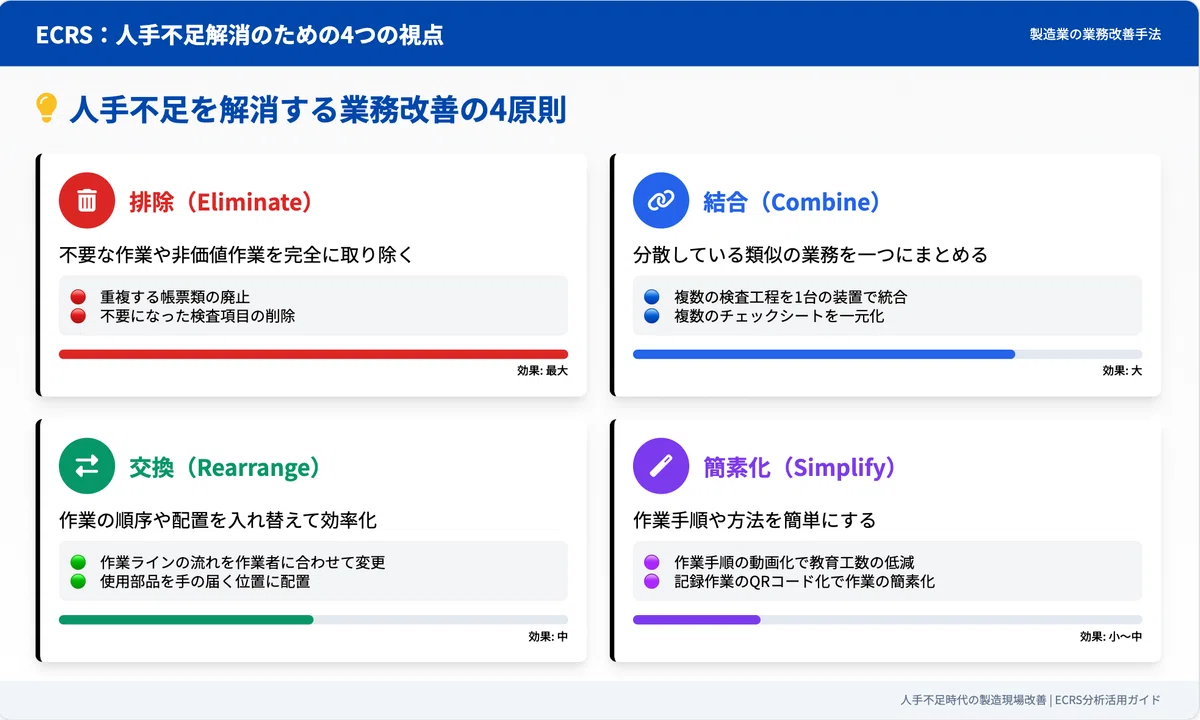Screen dimensions: 1200x720
Task: Click the yellow lightbulb icon beside heading
Action: pyautogui.click(x=47, y=108)
